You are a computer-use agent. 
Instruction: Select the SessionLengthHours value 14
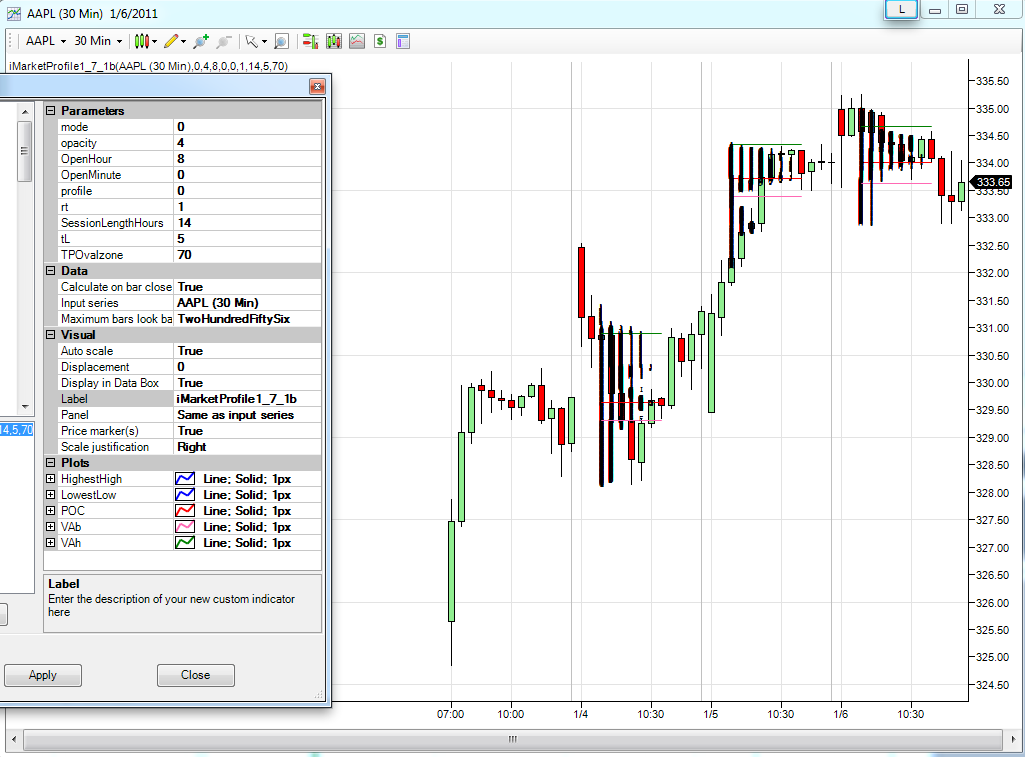248,223
